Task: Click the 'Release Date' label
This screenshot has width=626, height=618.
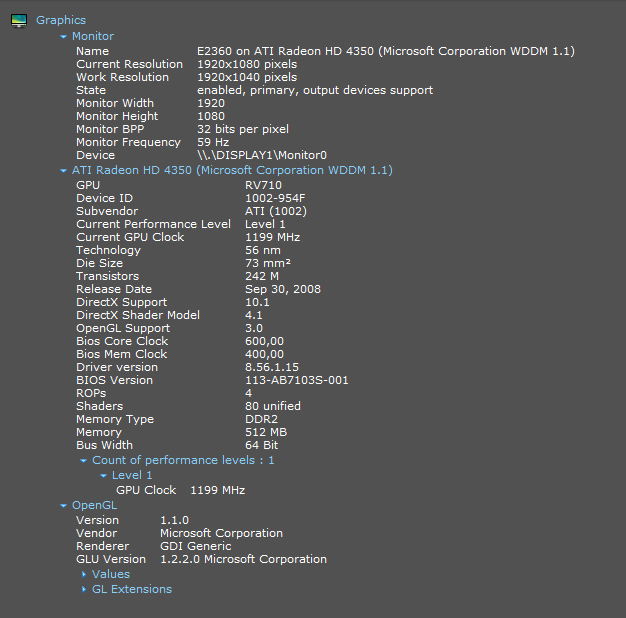Action: pyautogui.click(x=114, y=289)
